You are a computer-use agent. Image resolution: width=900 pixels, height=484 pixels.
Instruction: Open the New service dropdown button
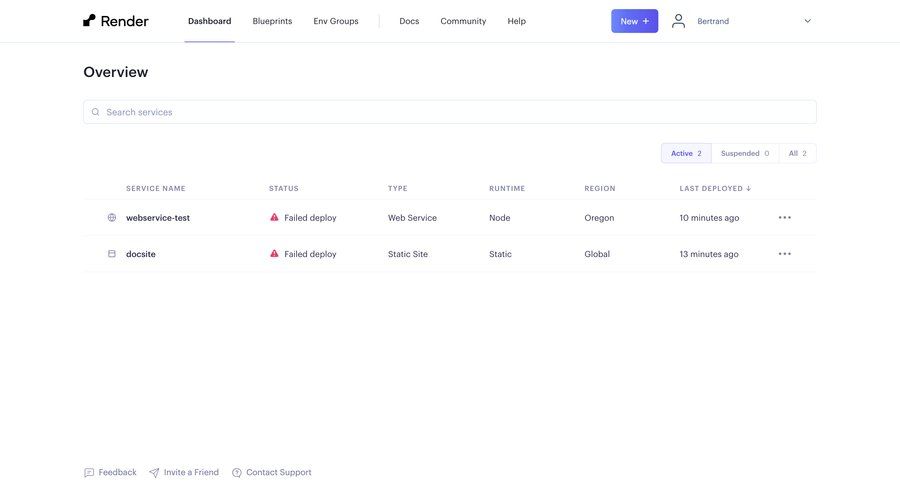pyautogui.click(x=634, y=21)
